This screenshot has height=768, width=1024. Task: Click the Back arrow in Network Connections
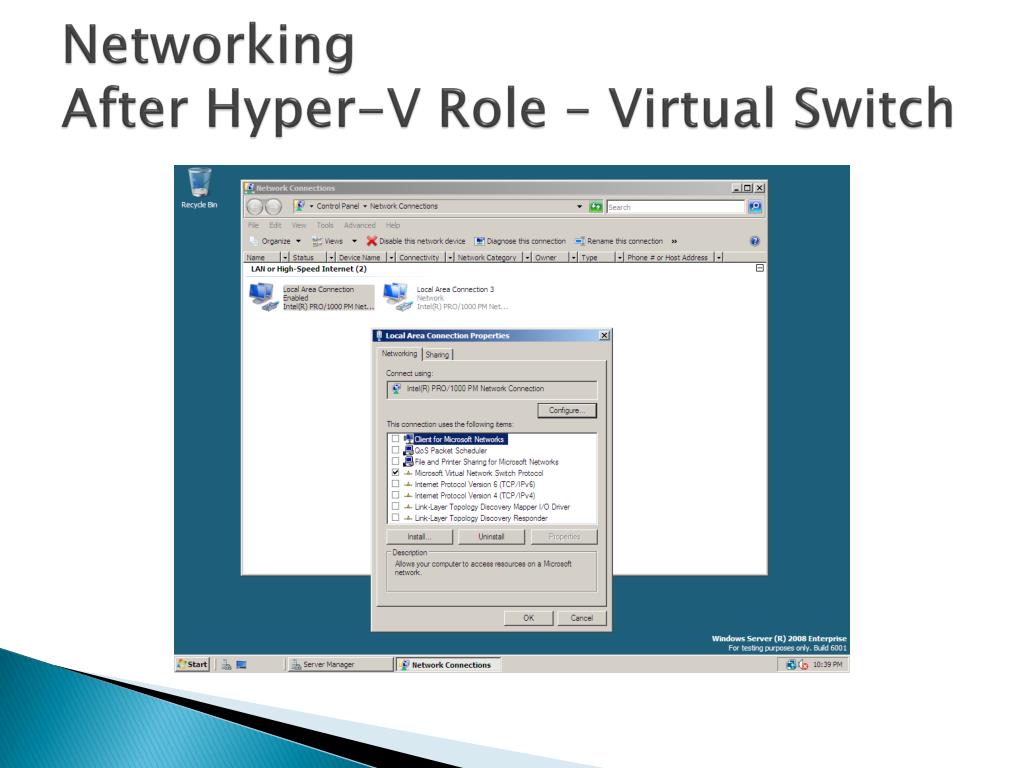pyautogui.click(x=255, y=207)
